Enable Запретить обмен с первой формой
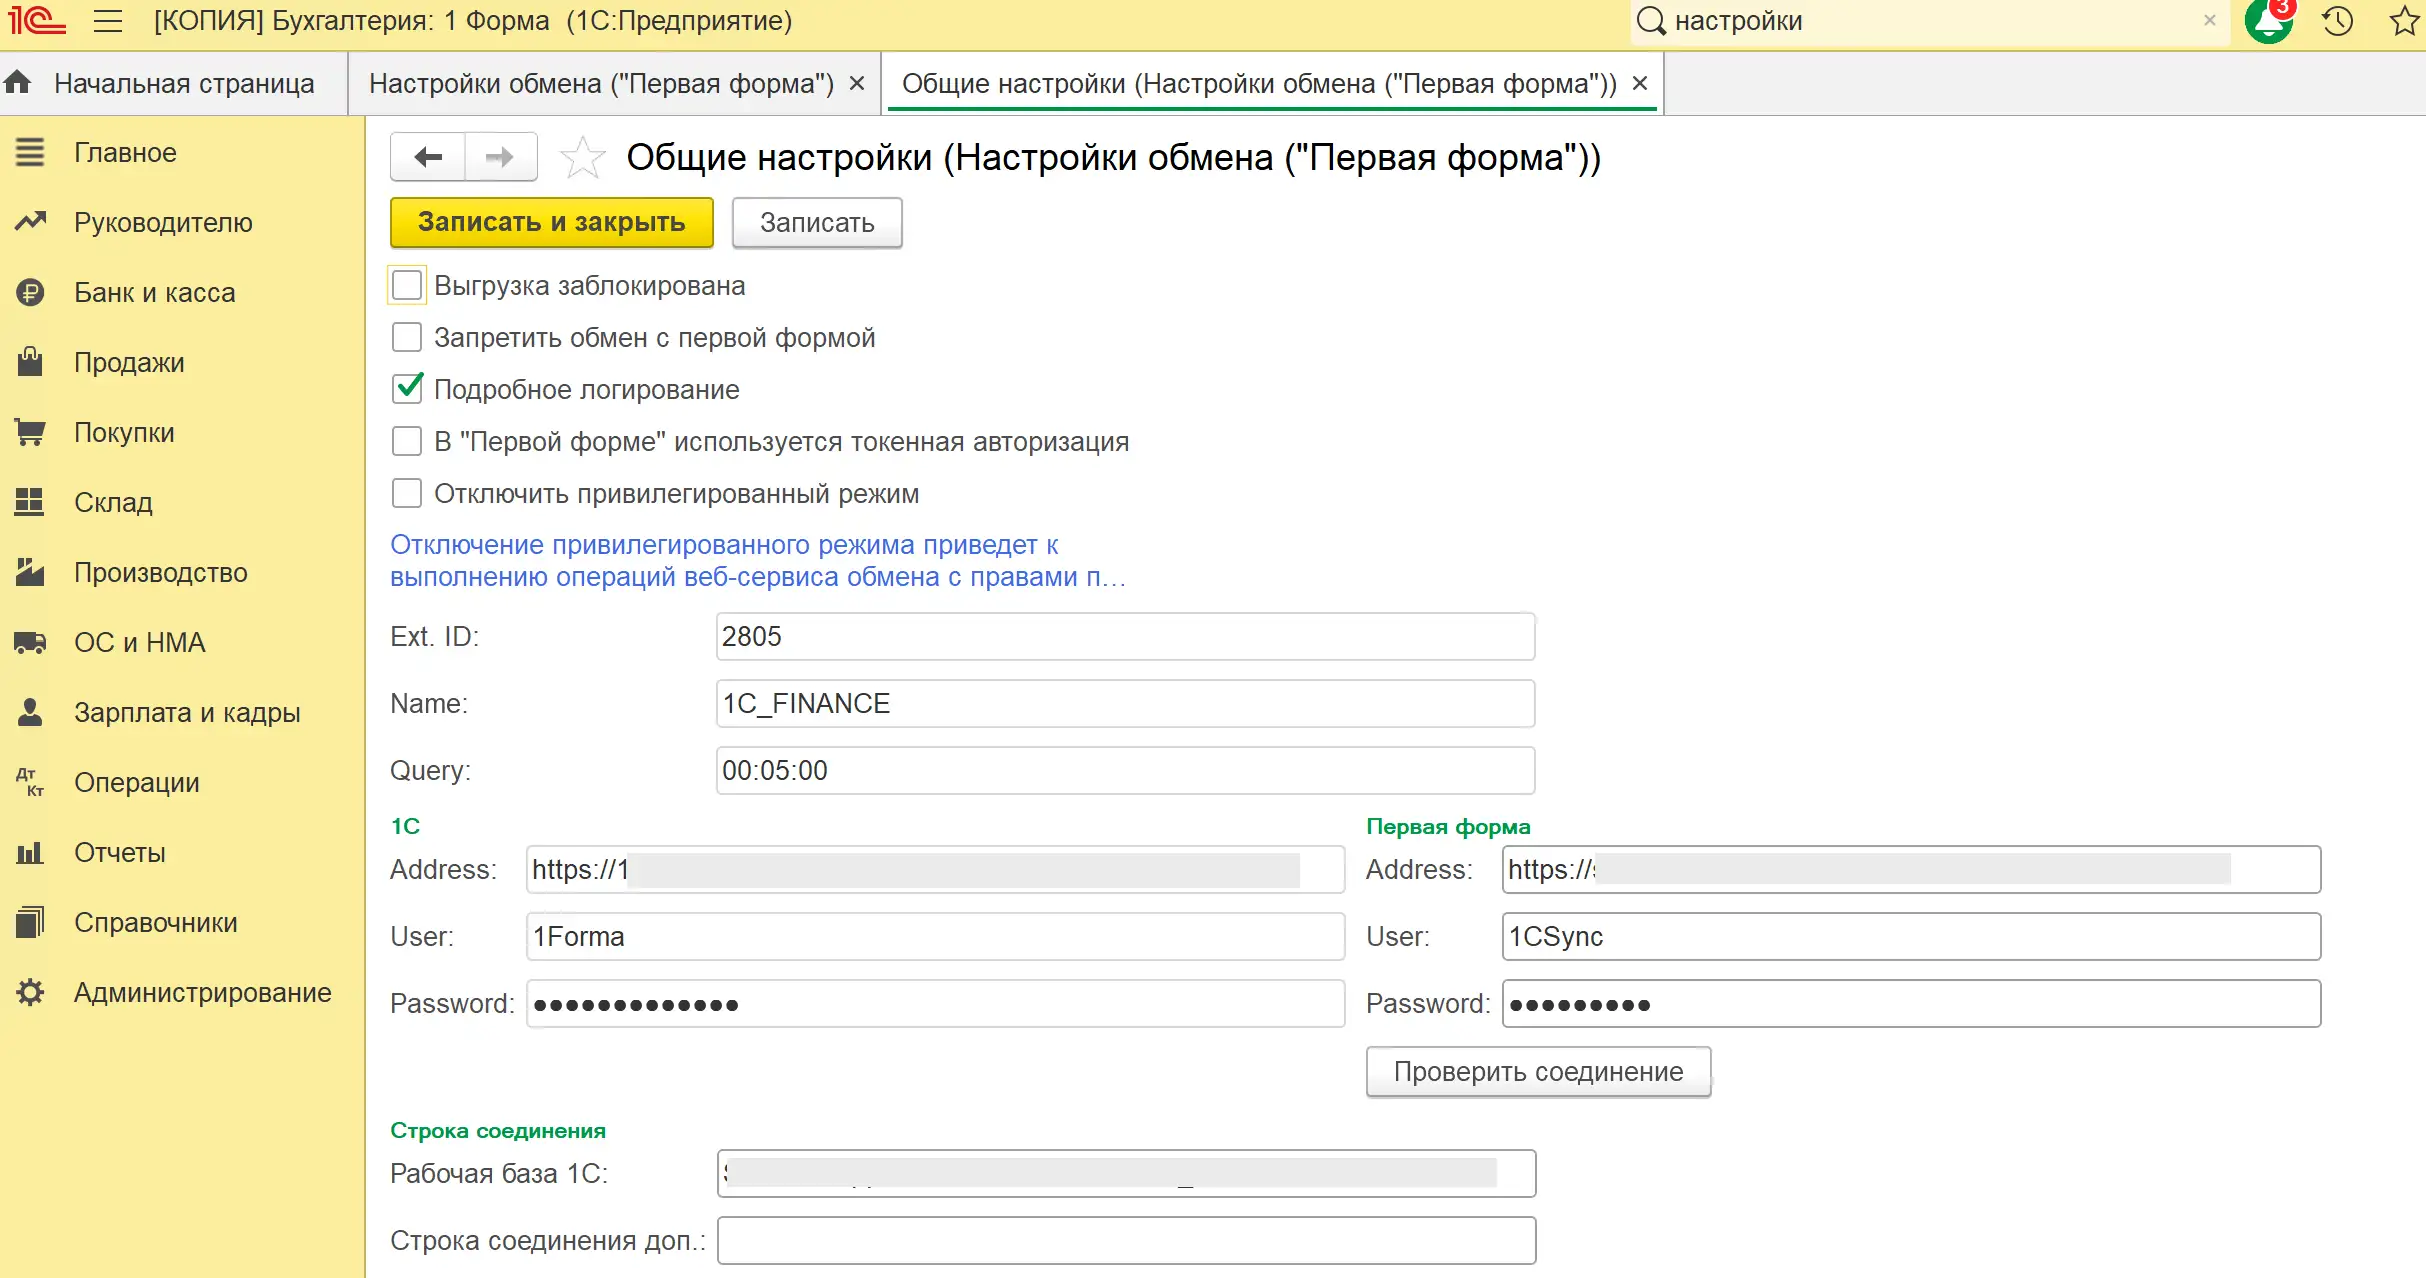 click(407, 337)
